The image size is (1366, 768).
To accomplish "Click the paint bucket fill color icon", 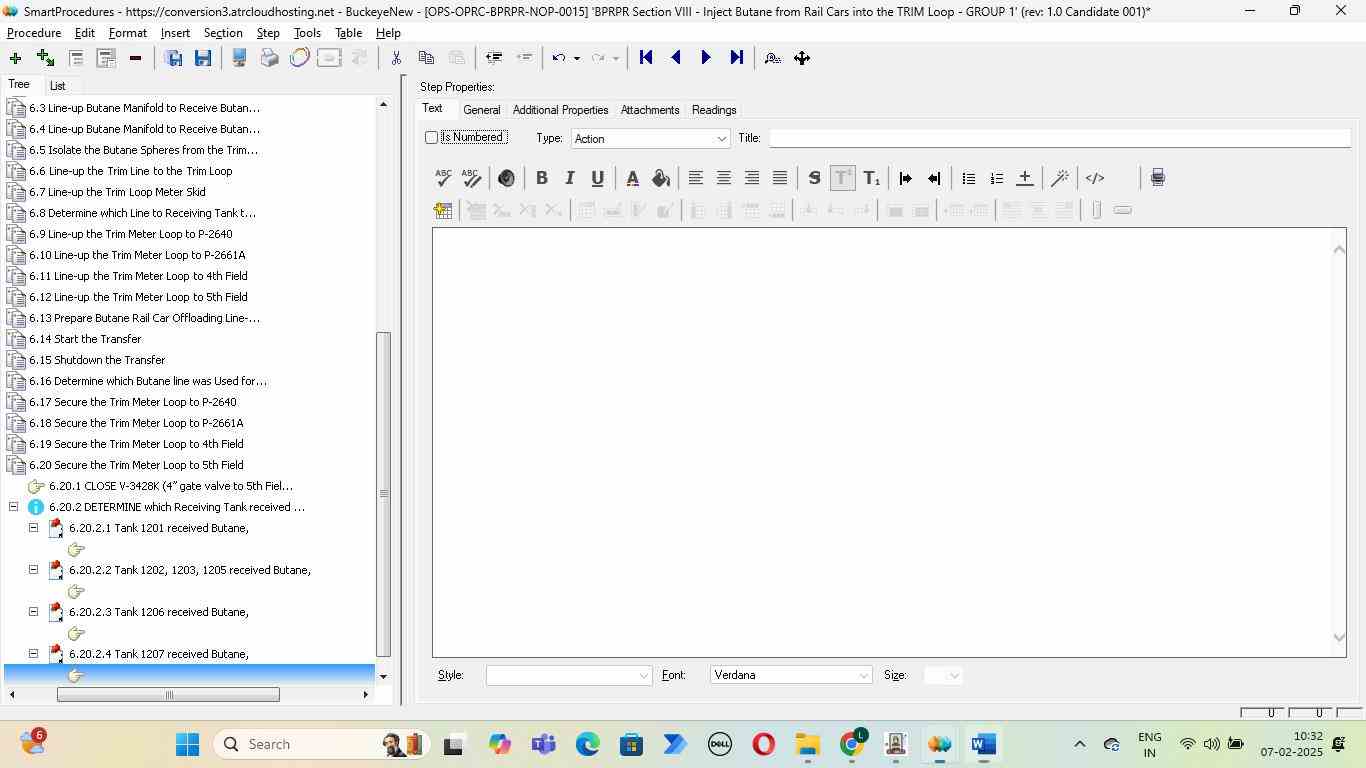I will (x=660, y=178).
